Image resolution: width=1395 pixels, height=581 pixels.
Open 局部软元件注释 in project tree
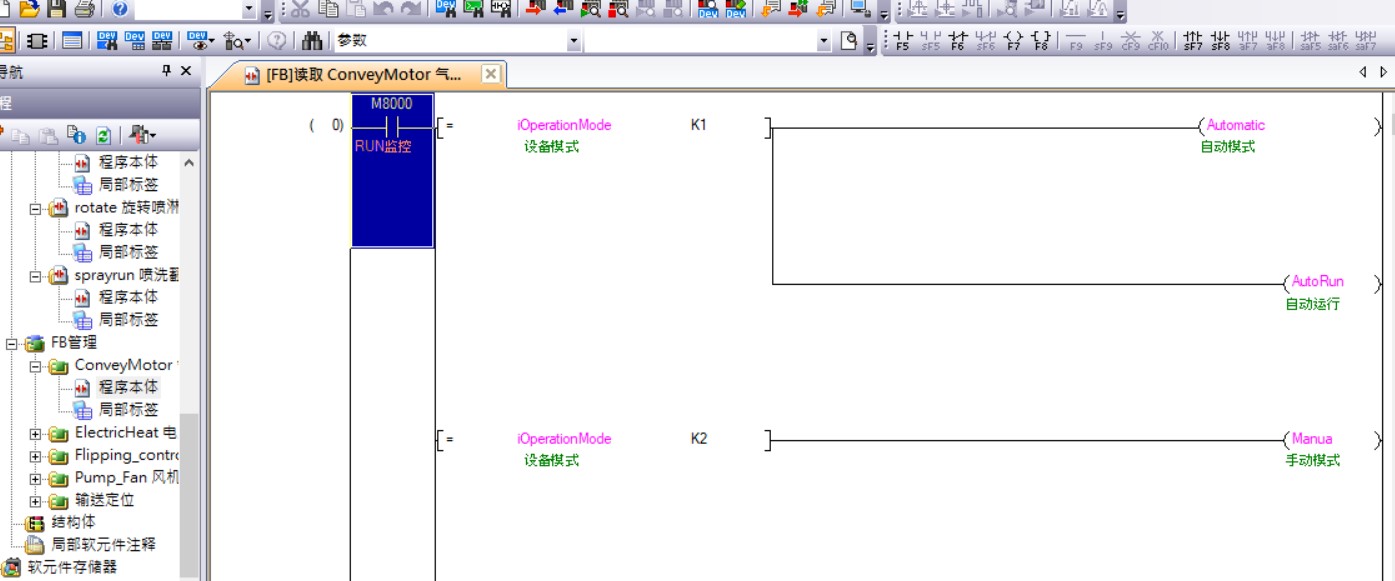pos(103,545)
